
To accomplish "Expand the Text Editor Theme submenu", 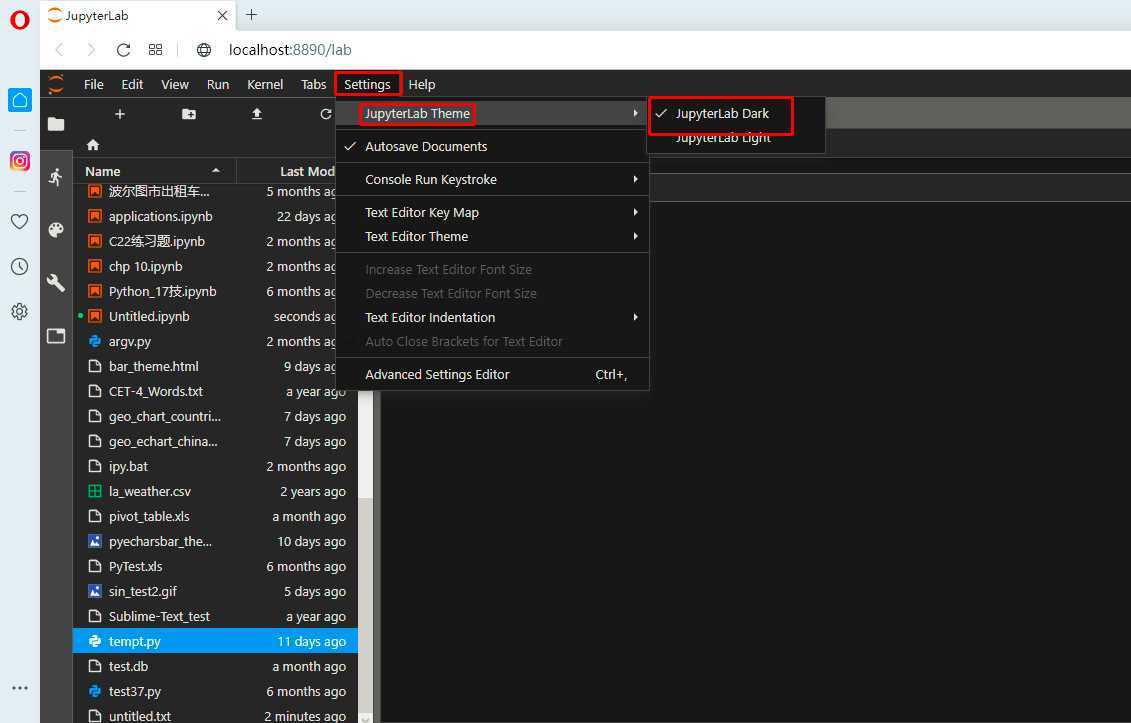I will [492, 237].
